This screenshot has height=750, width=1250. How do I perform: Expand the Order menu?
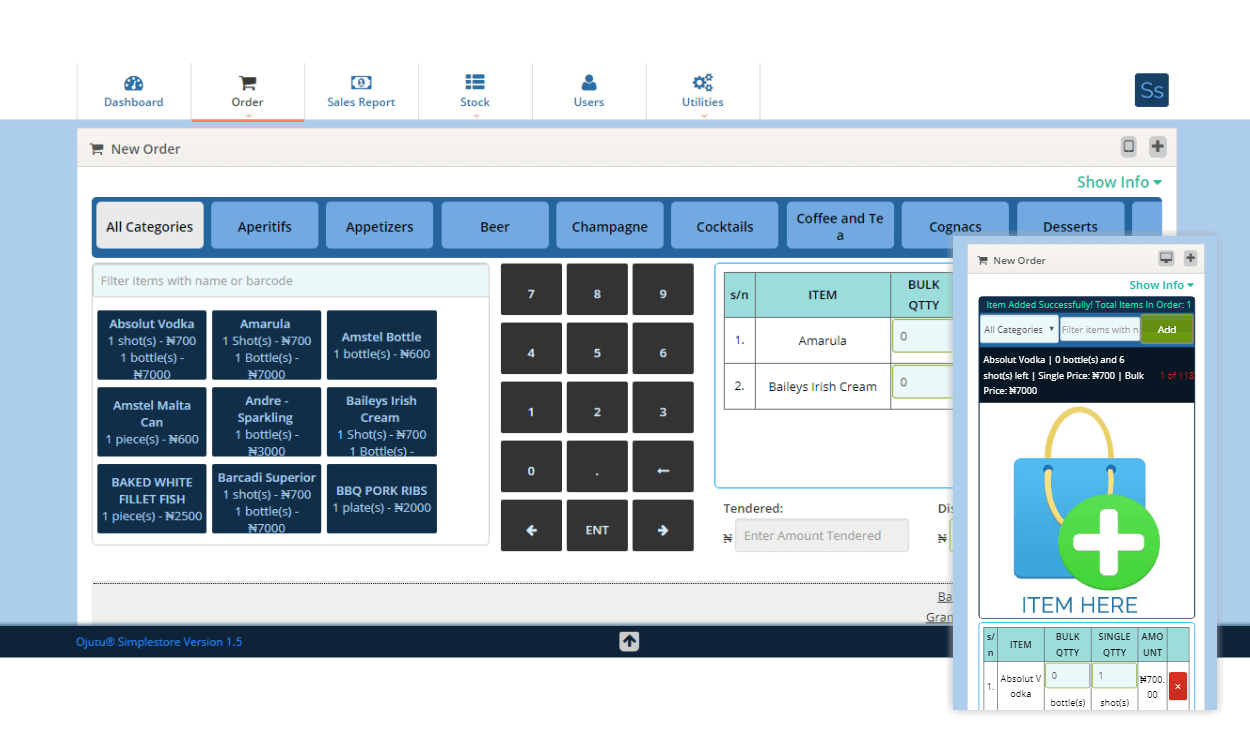[247, 91]
